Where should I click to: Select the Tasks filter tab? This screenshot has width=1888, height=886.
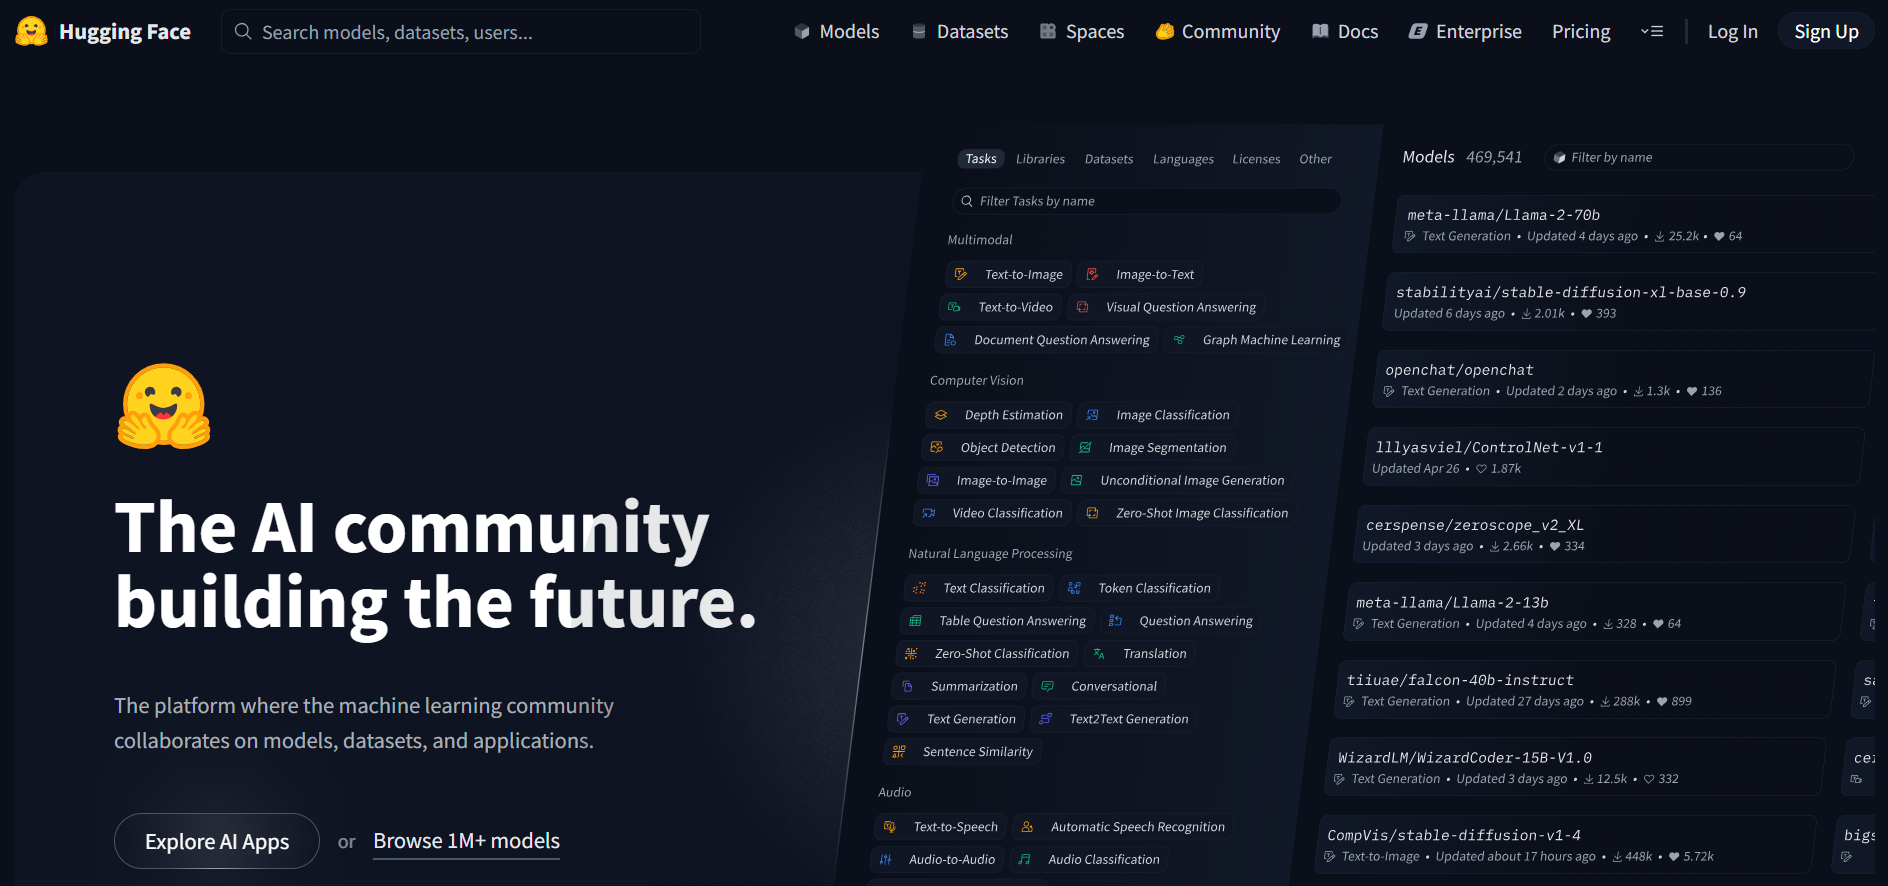[981, 159]
